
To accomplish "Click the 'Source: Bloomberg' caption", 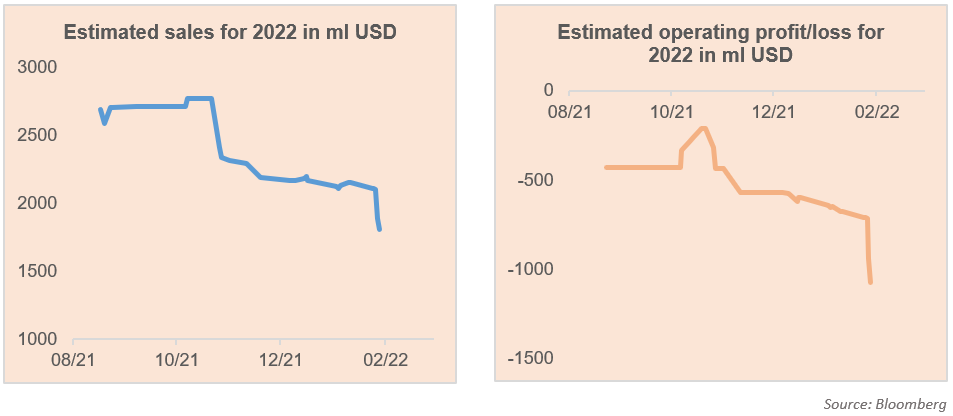I will pyautogui.click(x=884, y=402).
